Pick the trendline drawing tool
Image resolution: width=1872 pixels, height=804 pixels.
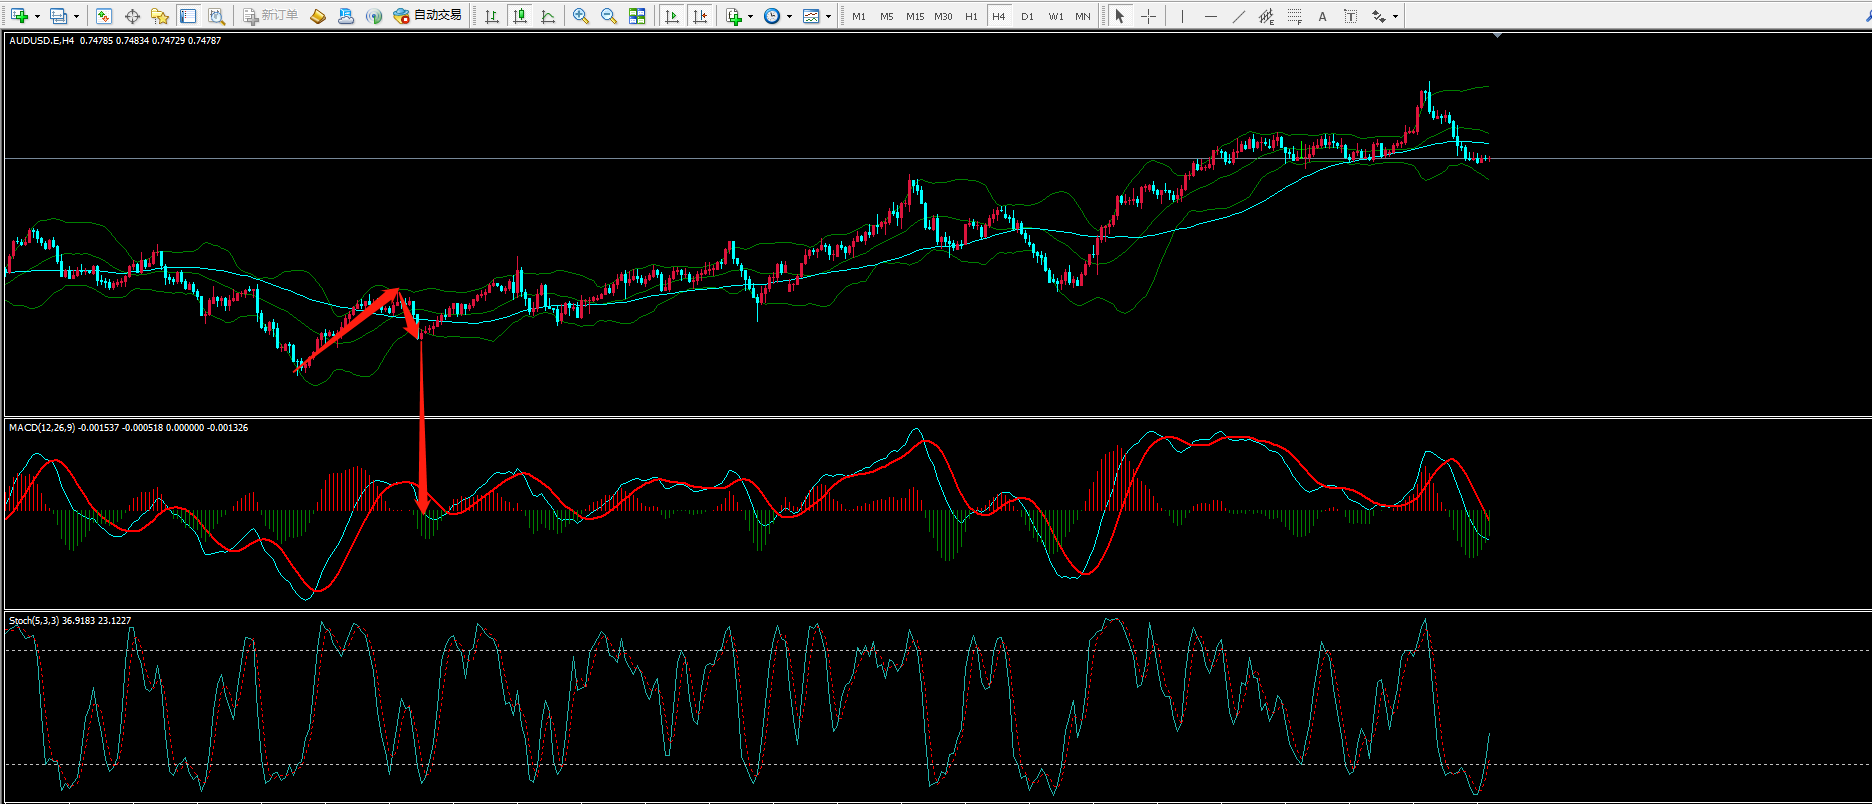click(x=1238, y=16)
